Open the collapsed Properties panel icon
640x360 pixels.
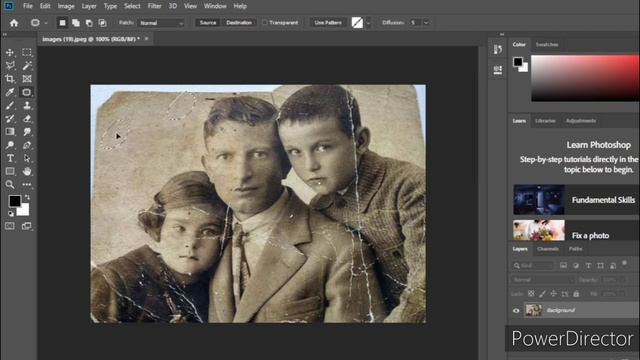point(498,70)
